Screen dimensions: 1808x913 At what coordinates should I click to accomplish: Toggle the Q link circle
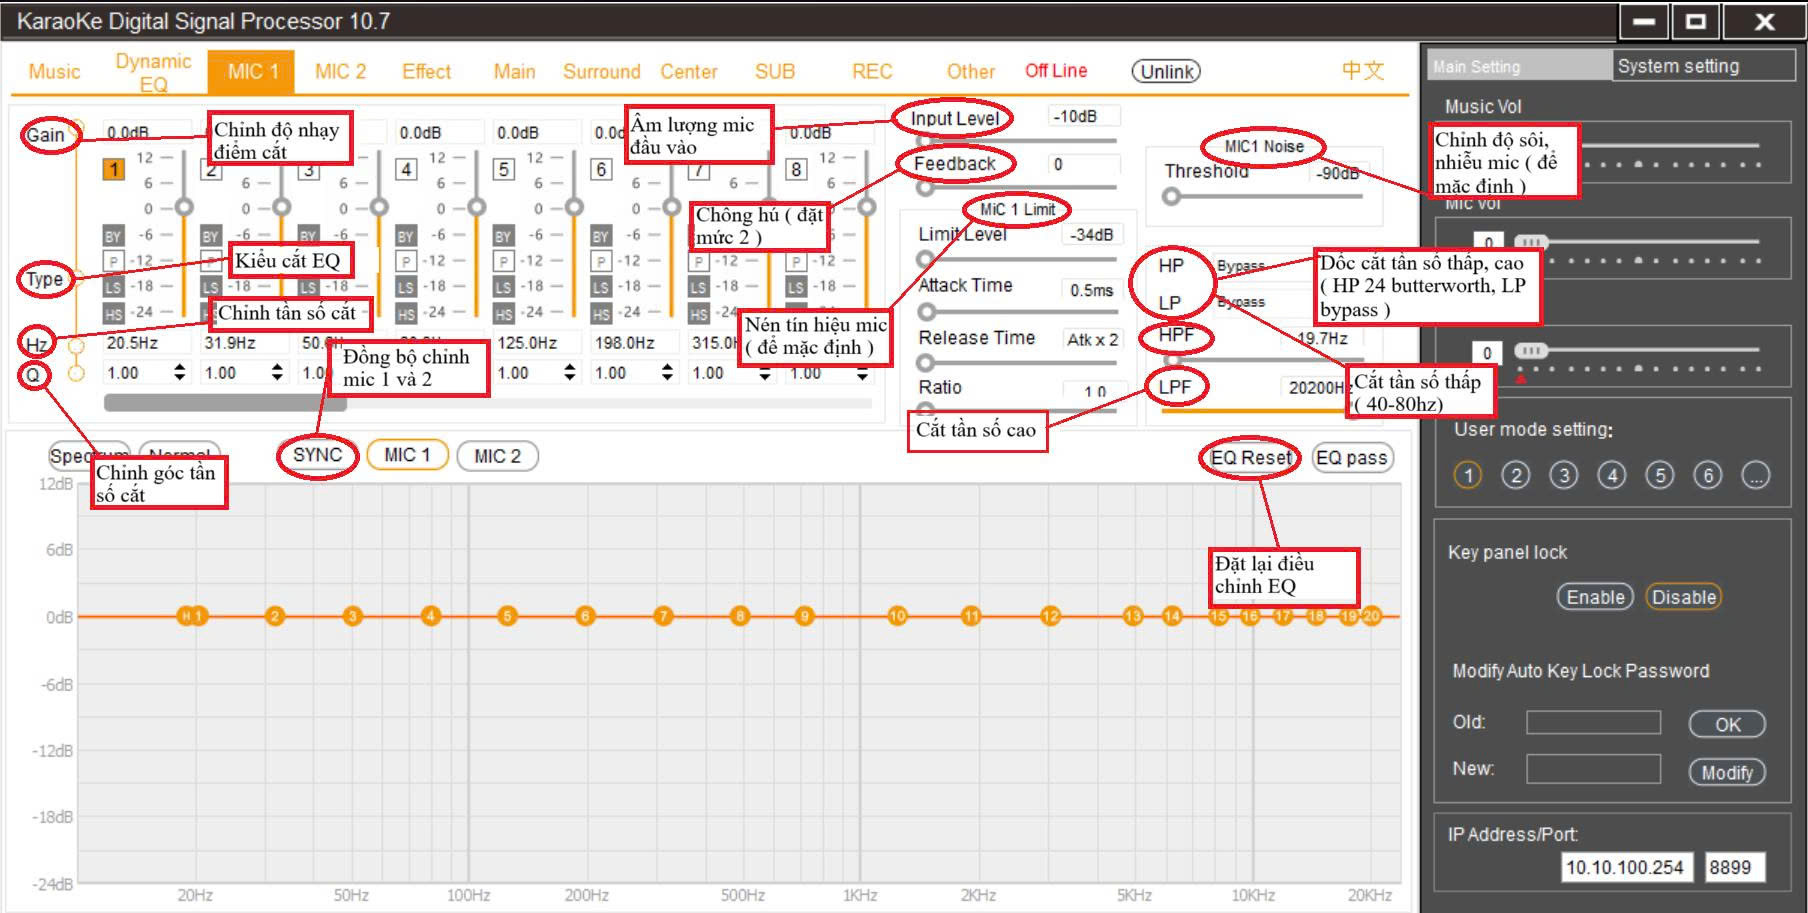(76, 373)
